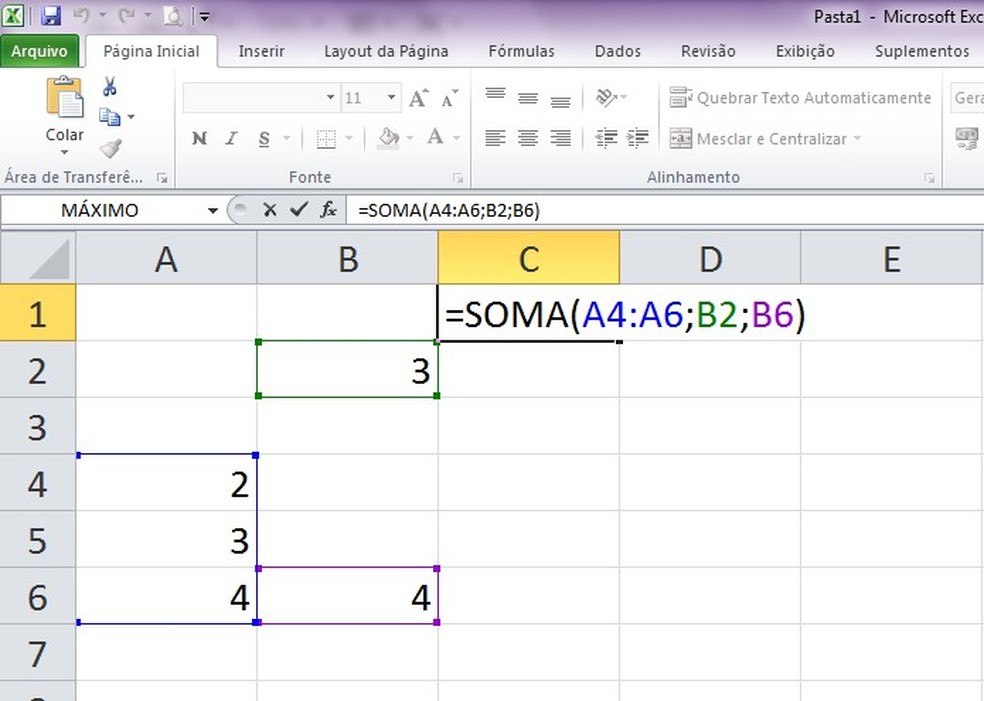Open the Fonte group dialog launcher
This screenshot has height=701, width=984.
click(x=458, y=178)
